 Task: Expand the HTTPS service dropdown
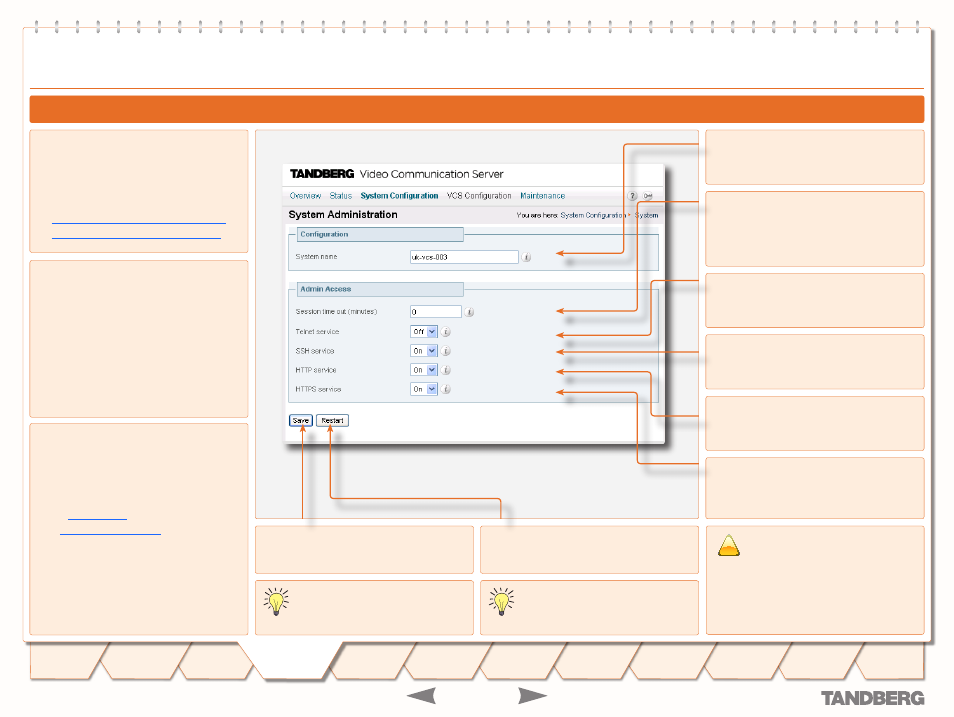click(x=424, y=390)
